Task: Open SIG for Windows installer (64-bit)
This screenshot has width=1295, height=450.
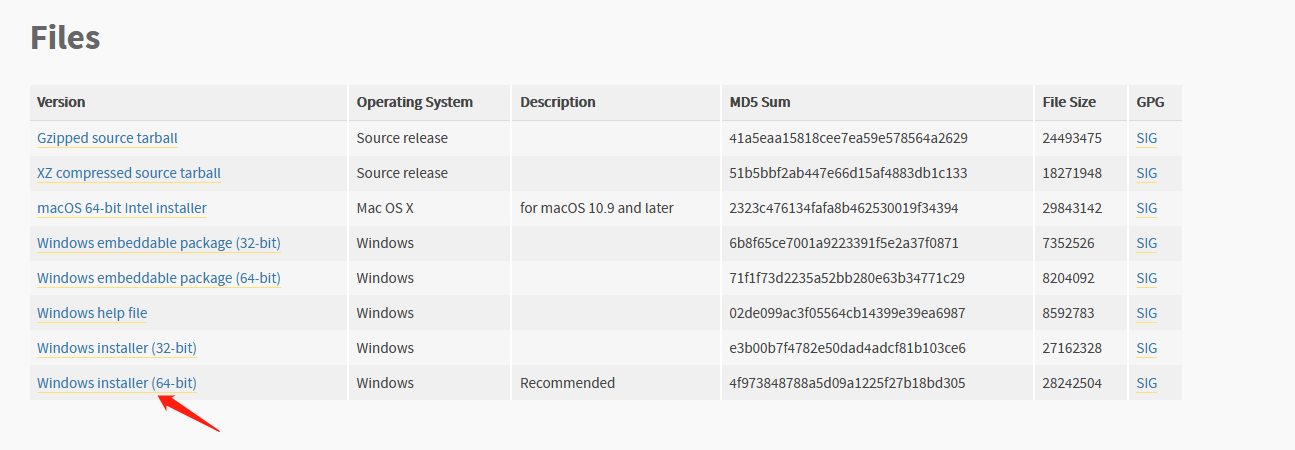Action: pyautogui.click(x=1146, y=383)
